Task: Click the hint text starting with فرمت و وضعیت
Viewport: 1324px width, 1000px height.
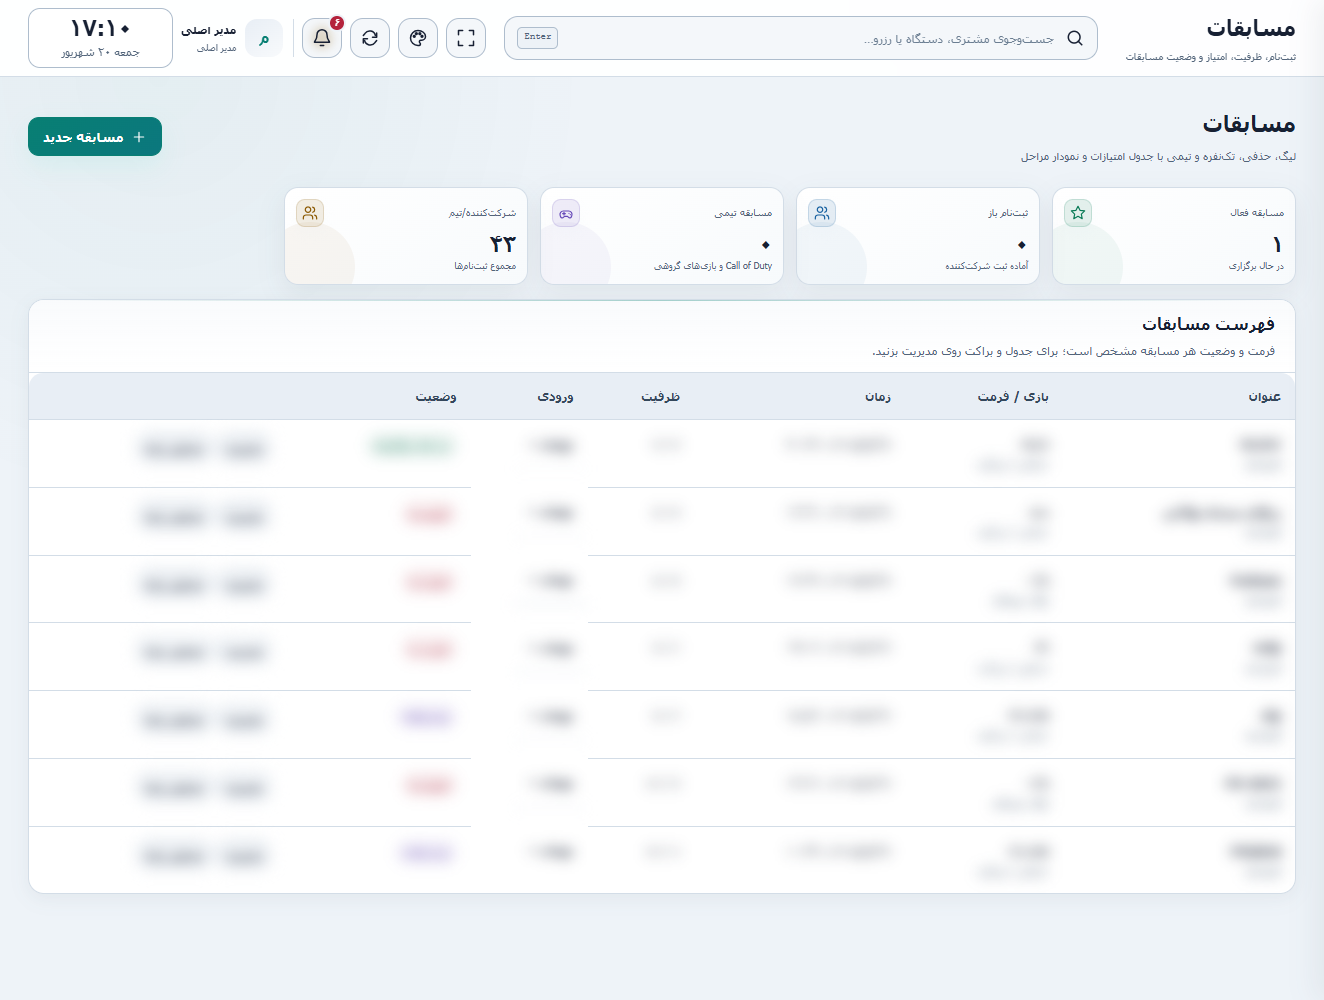Action: click(x=1073, y=352)
